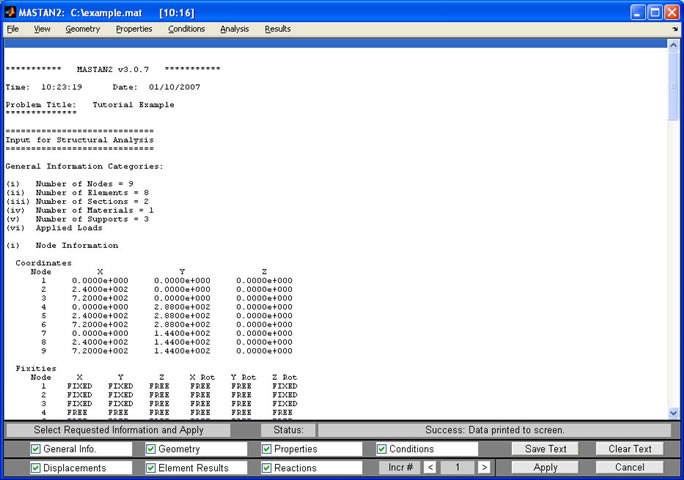
Task: Toggle the Geometry checkbox in bottom panel
Action: click(152, 449)
